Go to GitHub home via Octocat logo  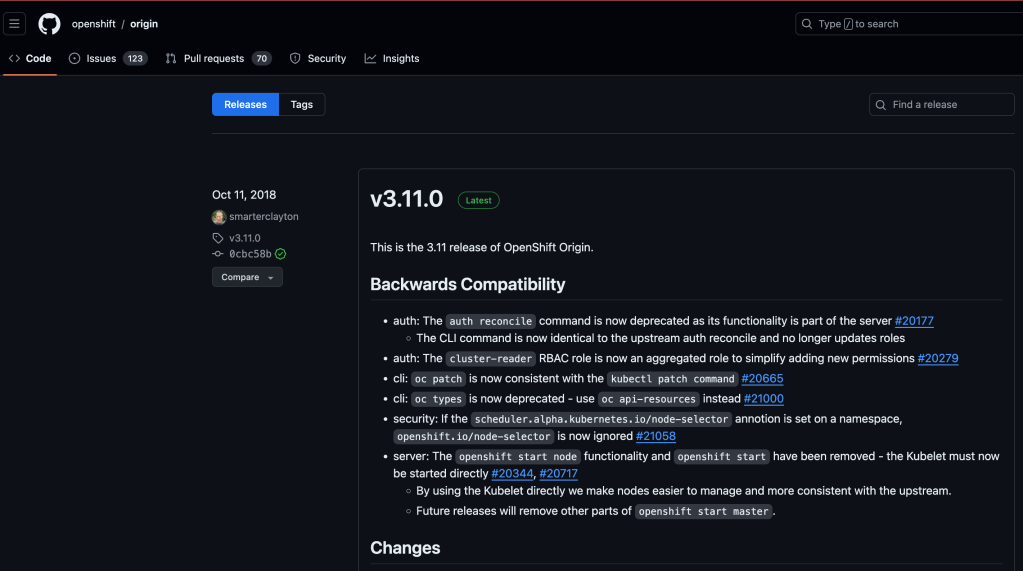click(x=49, y=24)
